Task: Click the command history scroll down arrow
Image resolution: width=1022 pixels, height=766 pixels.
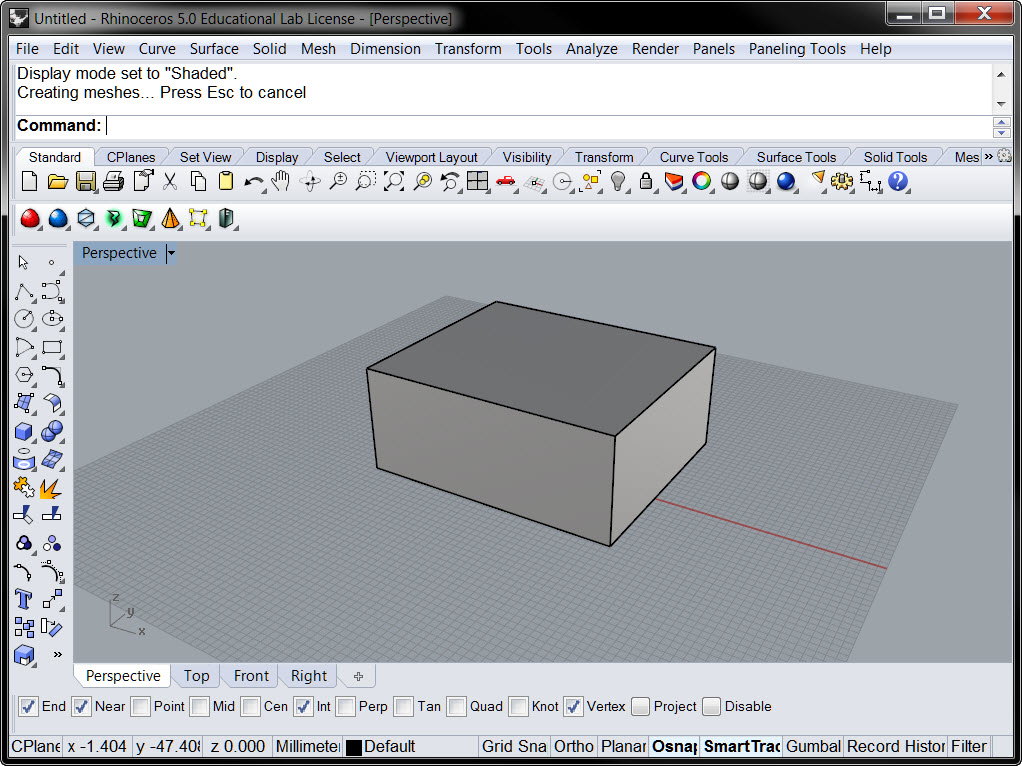Action: pyautogui.click(x=1001, y=104)
